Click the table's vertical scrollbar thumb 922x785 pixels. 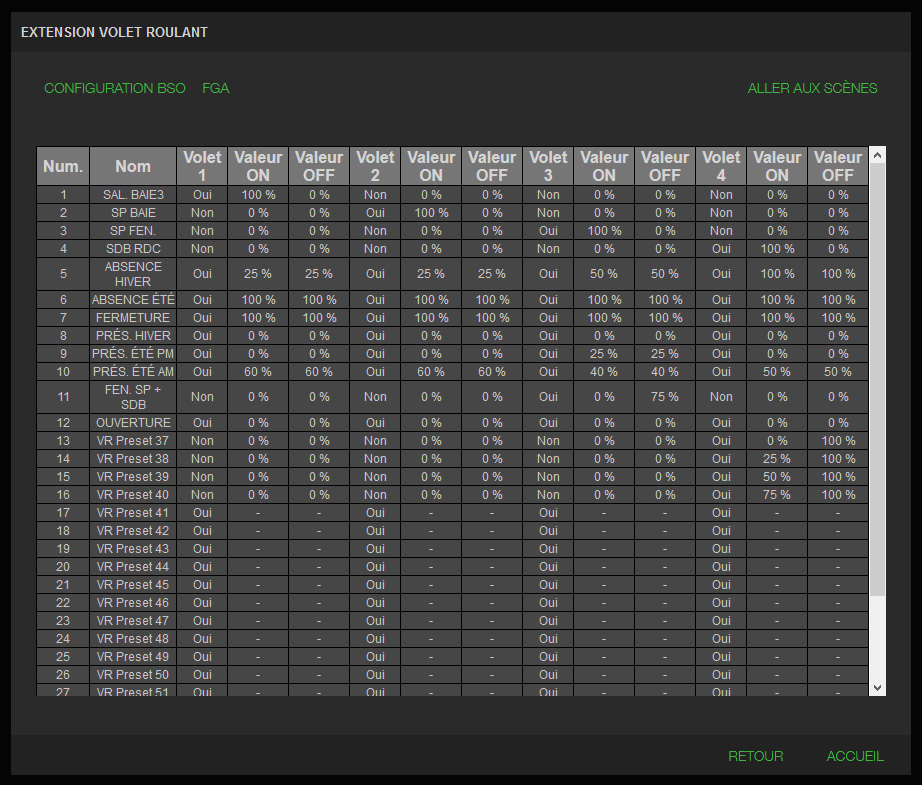tap(877, 380)
